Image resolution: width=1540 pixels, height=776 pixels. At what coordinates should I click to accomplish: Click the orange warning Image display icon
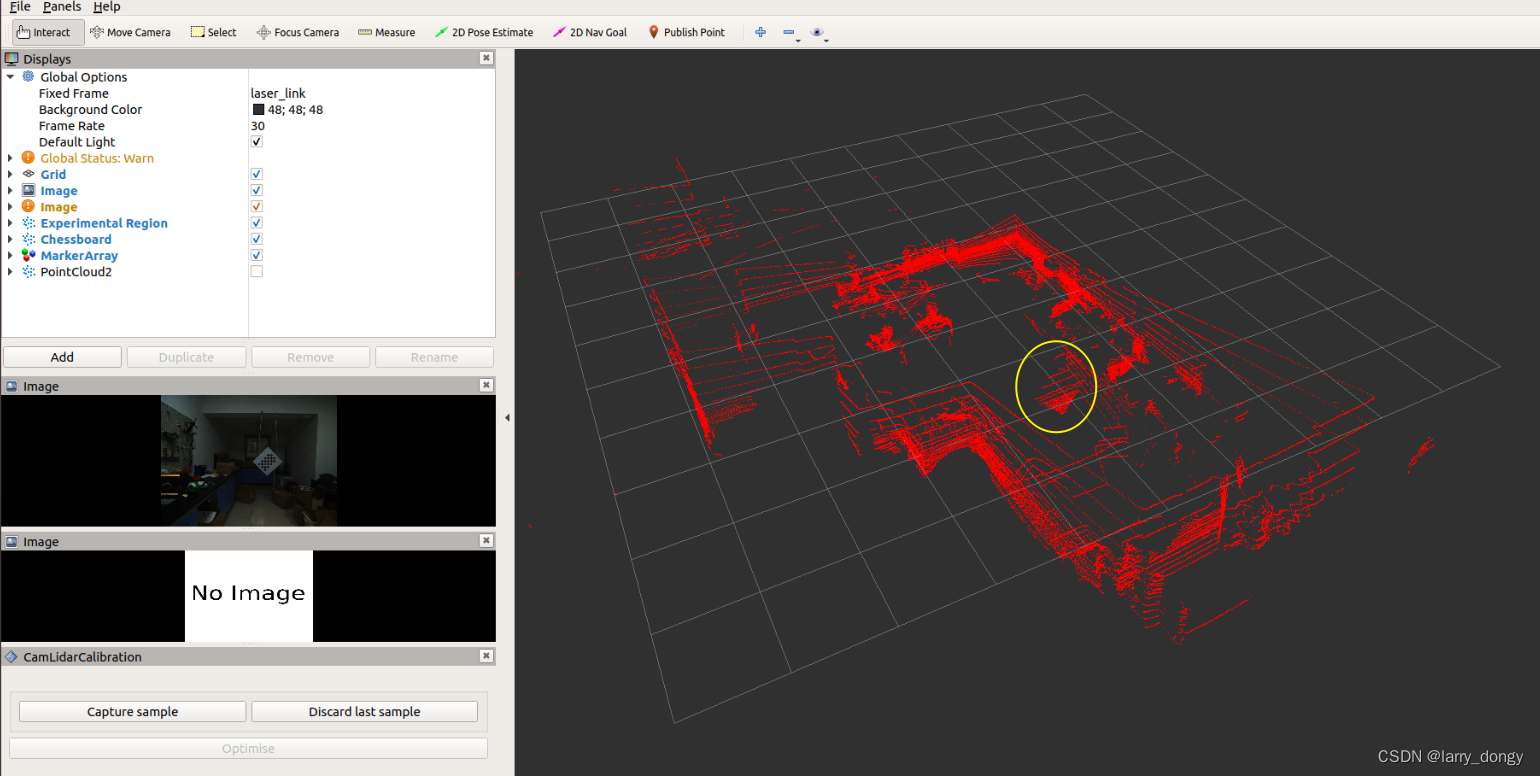pos(28,206)
